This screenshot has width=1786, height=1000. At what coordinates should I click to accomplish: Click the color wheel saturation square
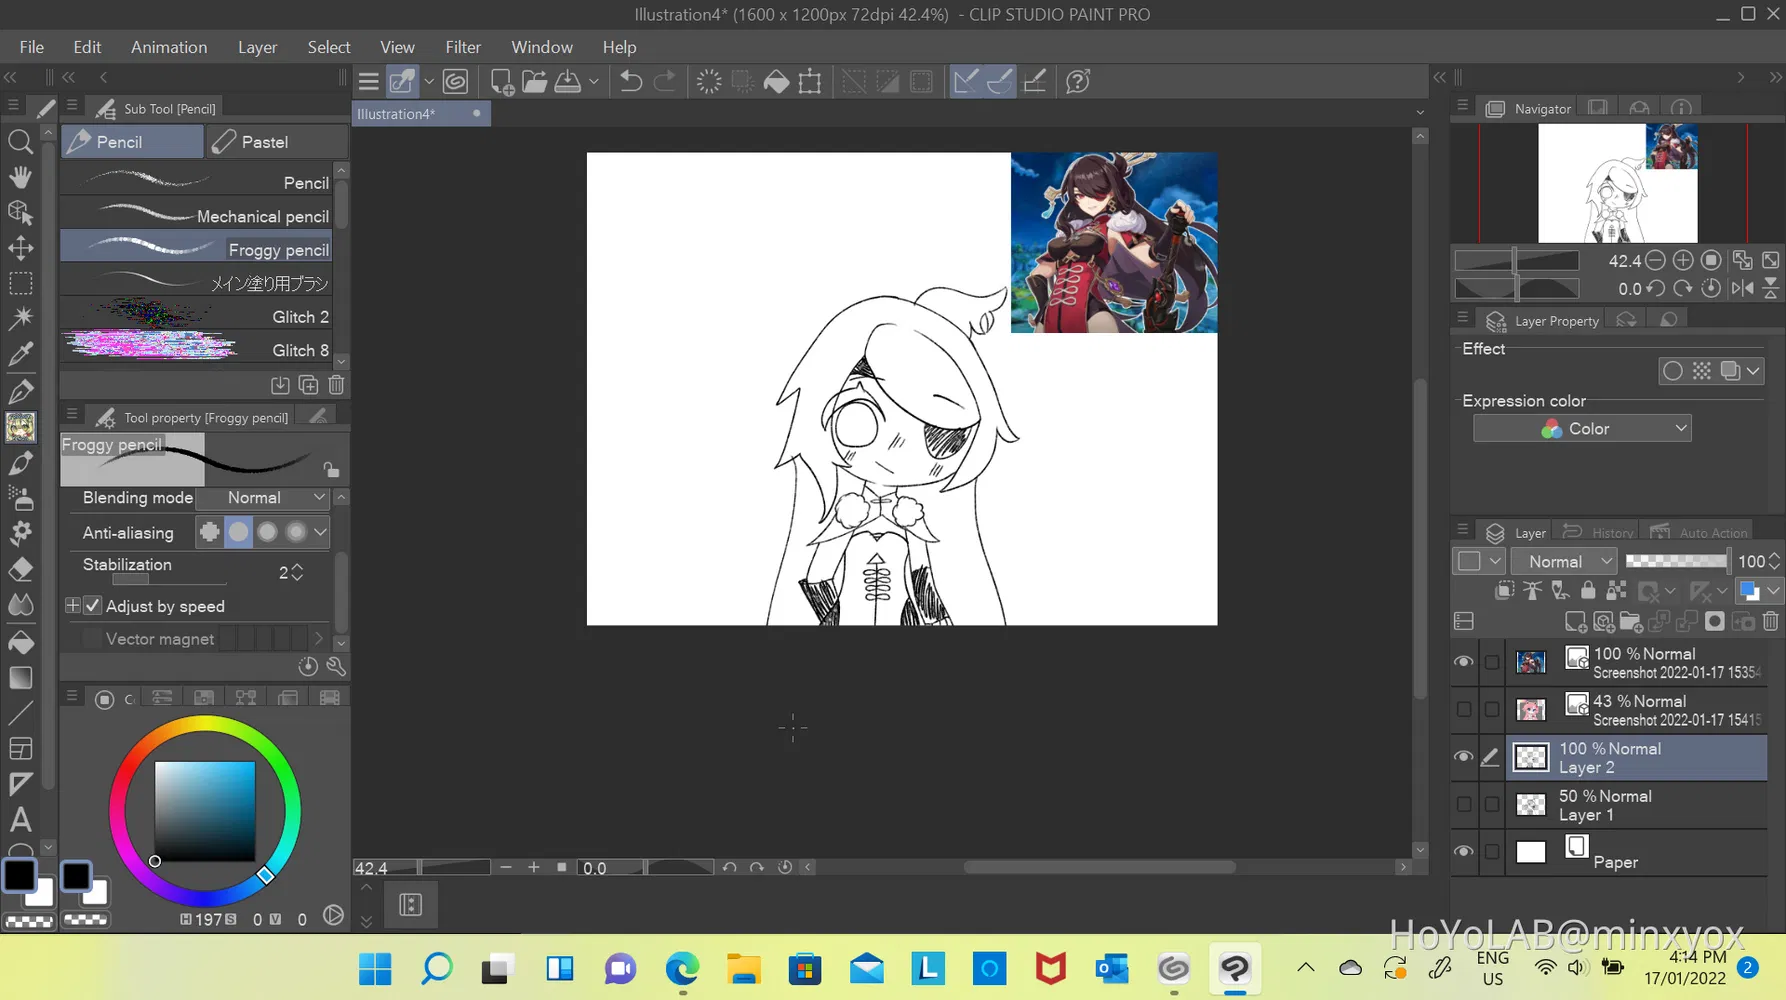[205, 811]
